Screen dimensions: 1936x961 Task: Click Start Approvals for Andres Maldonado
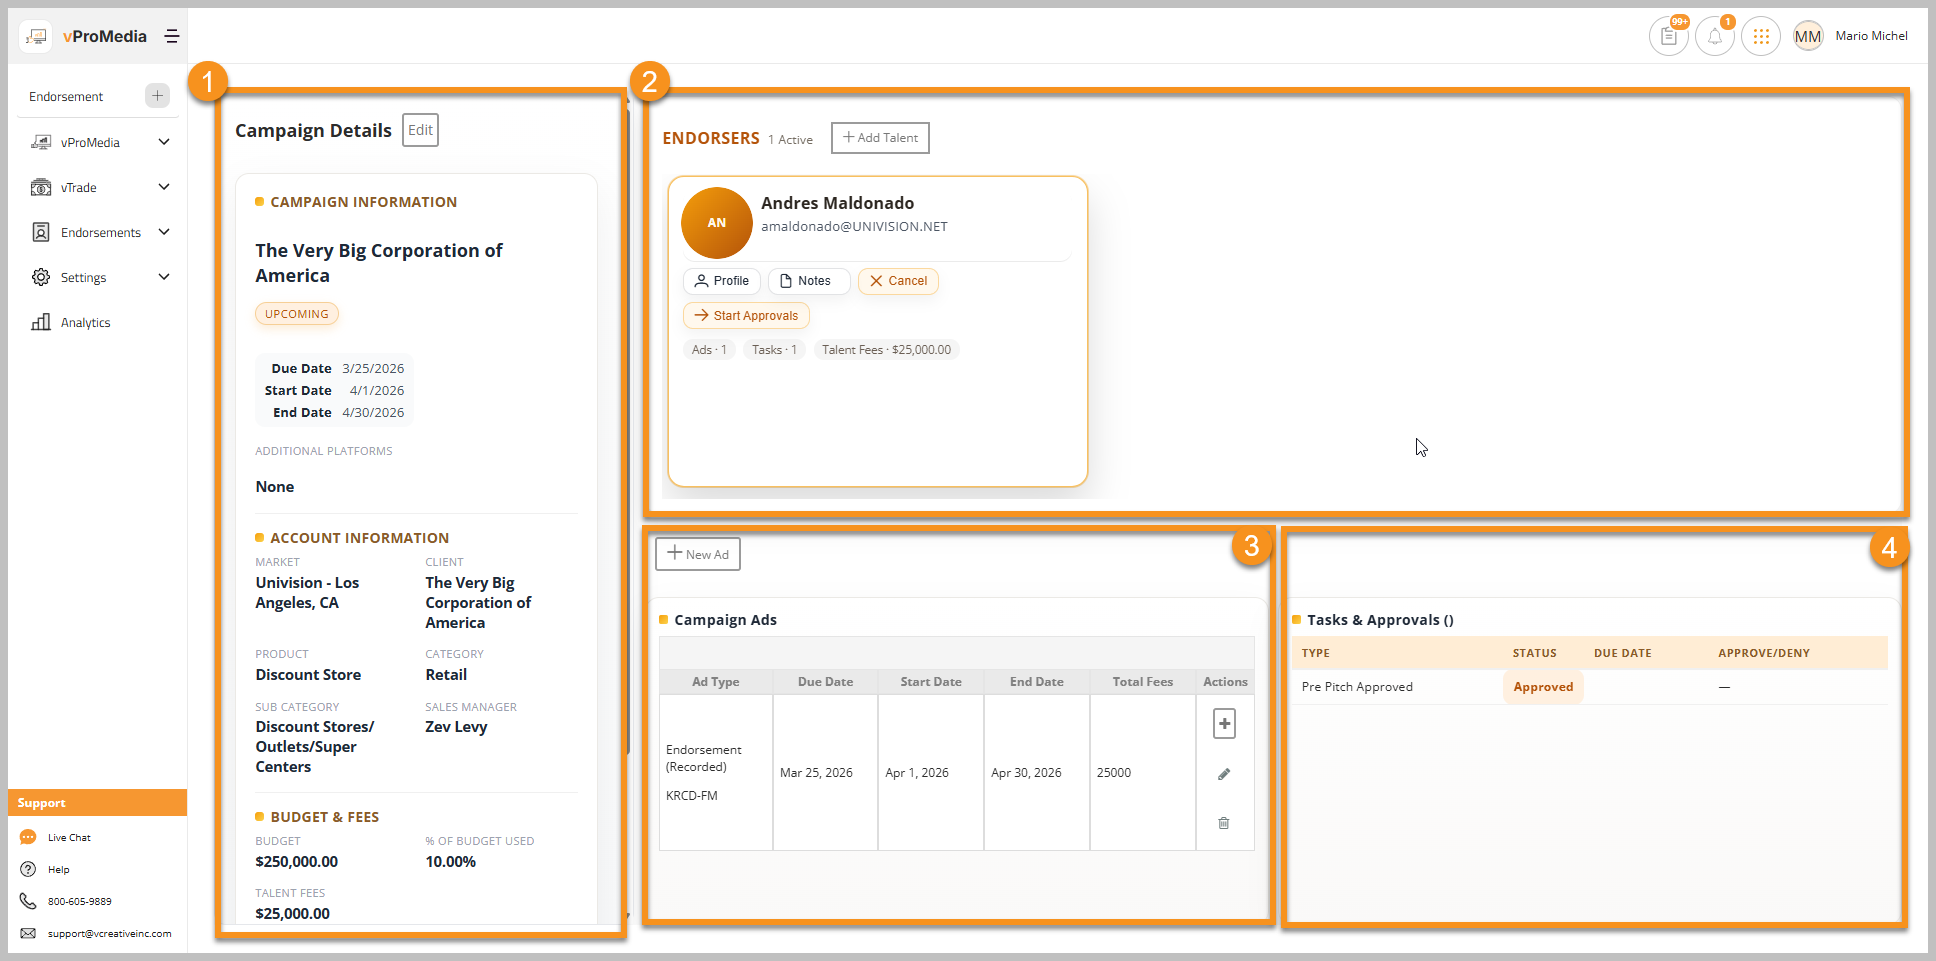point(746,316)
